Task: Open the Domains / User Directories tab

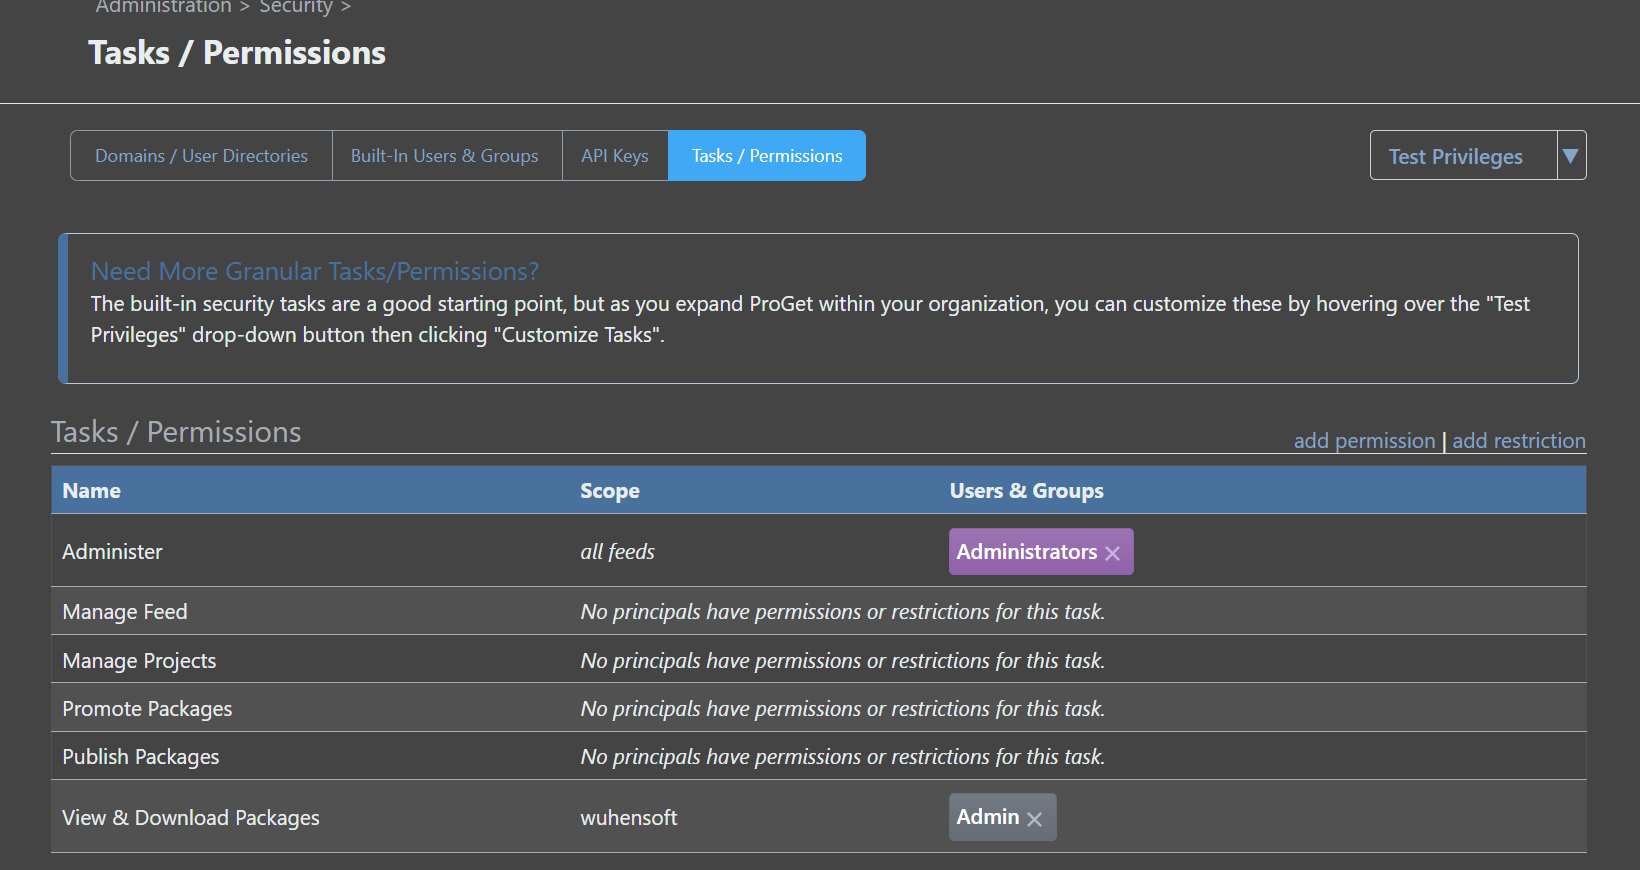Action: coord(201,156)
